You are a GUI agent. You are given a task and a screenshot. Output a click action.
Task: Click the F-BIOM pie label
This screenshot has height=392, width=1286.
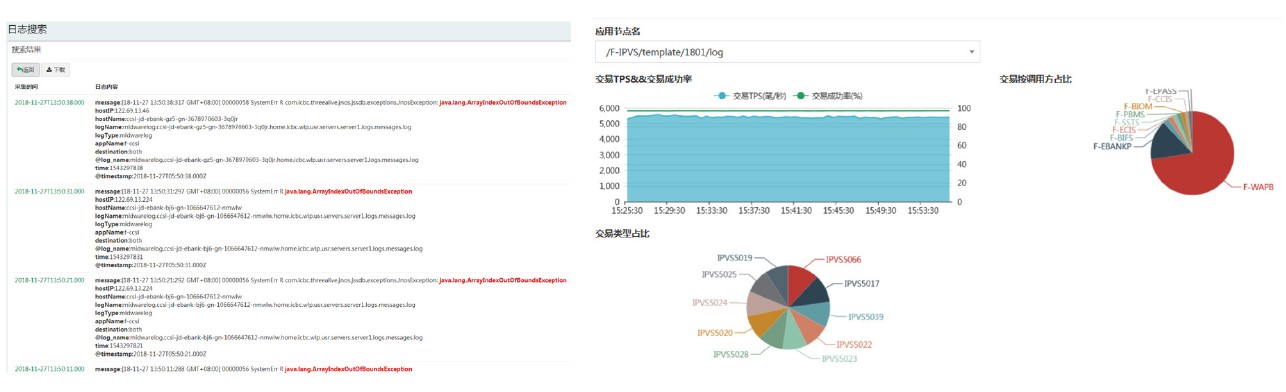tap(1138, 106)
